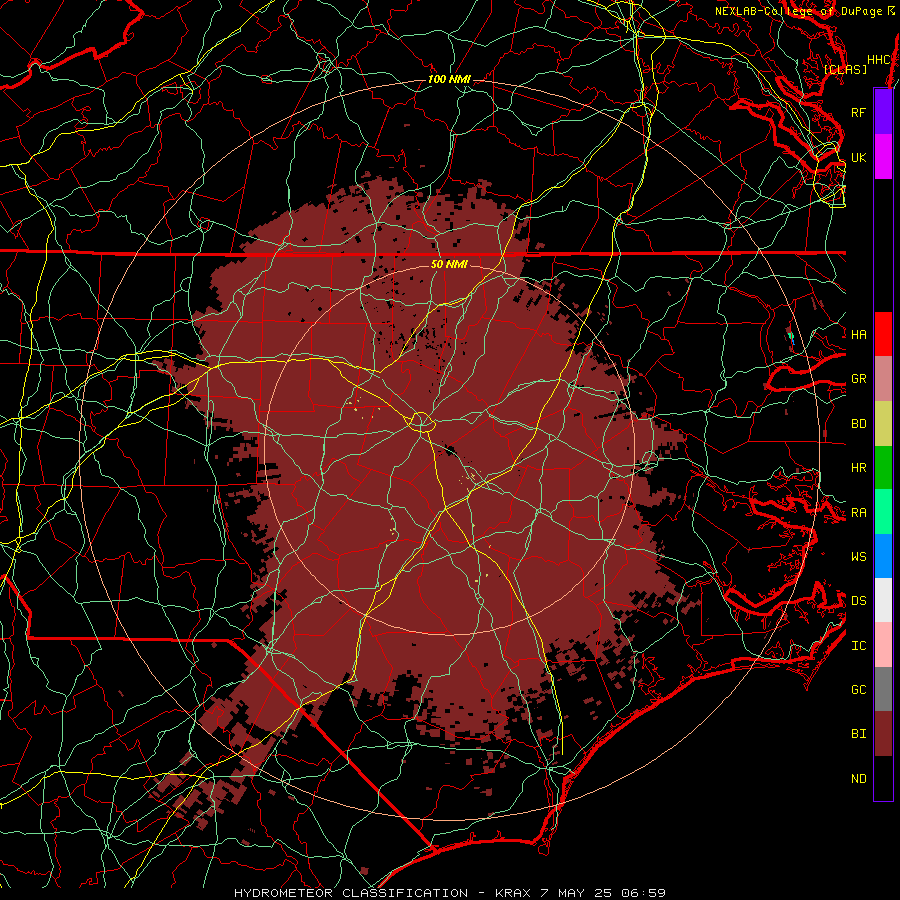Click the ND black legend swatch
Image resolution: width=900 pixels, height=900 pixels.
[883, 778]
